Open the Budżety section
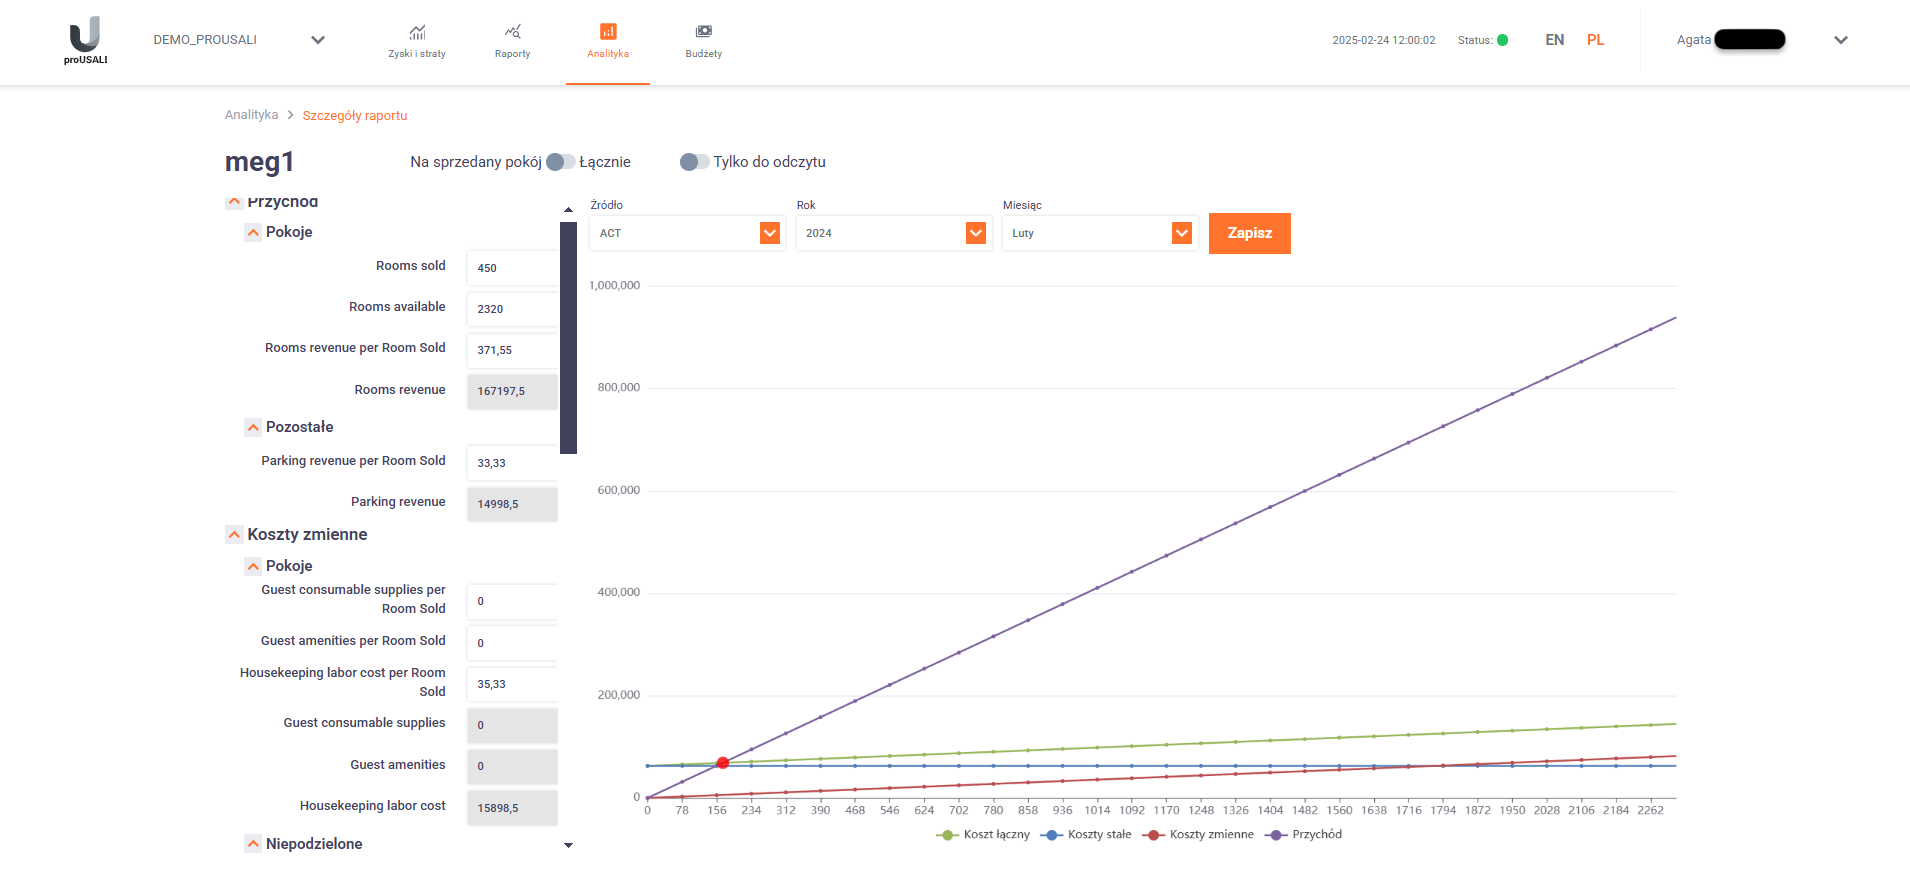 point(704,41)
